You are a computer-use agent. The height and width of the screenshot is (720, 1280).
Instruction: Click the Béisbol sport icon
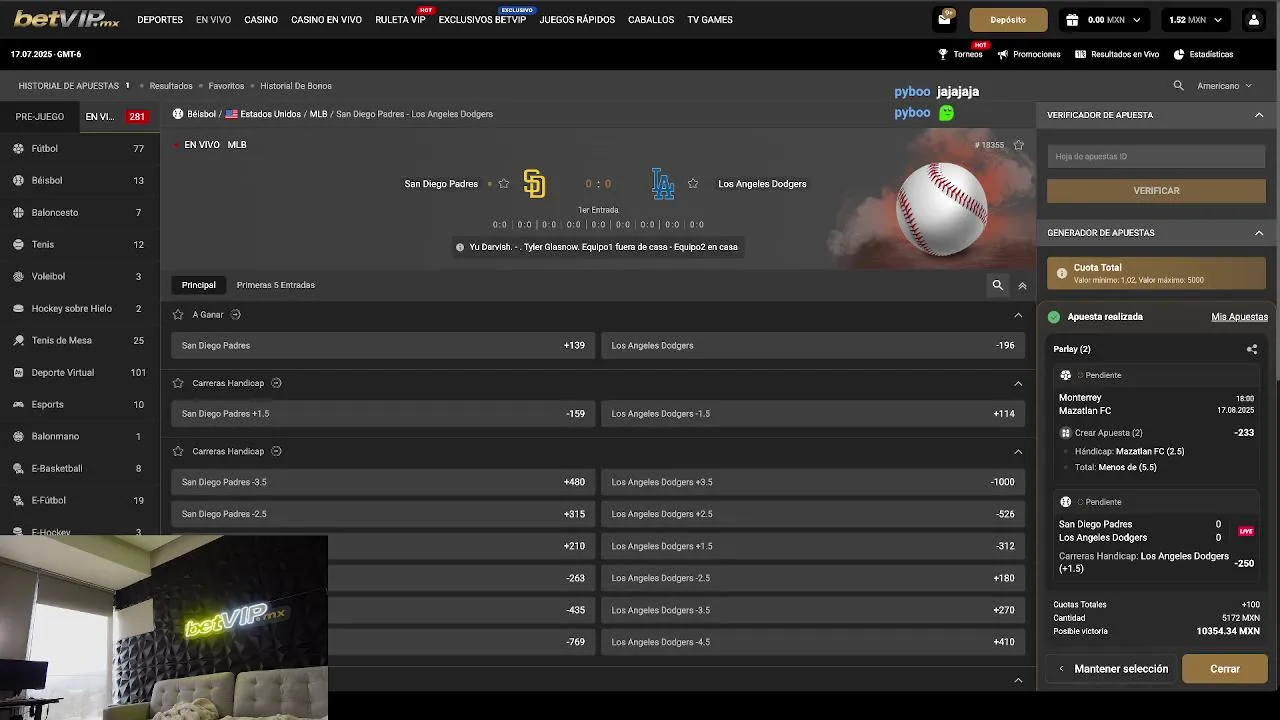point(19,180)
